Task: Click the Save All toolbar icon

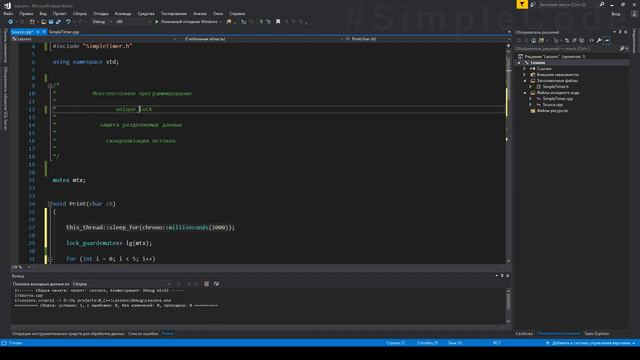Action: click(x=58, y=22)
